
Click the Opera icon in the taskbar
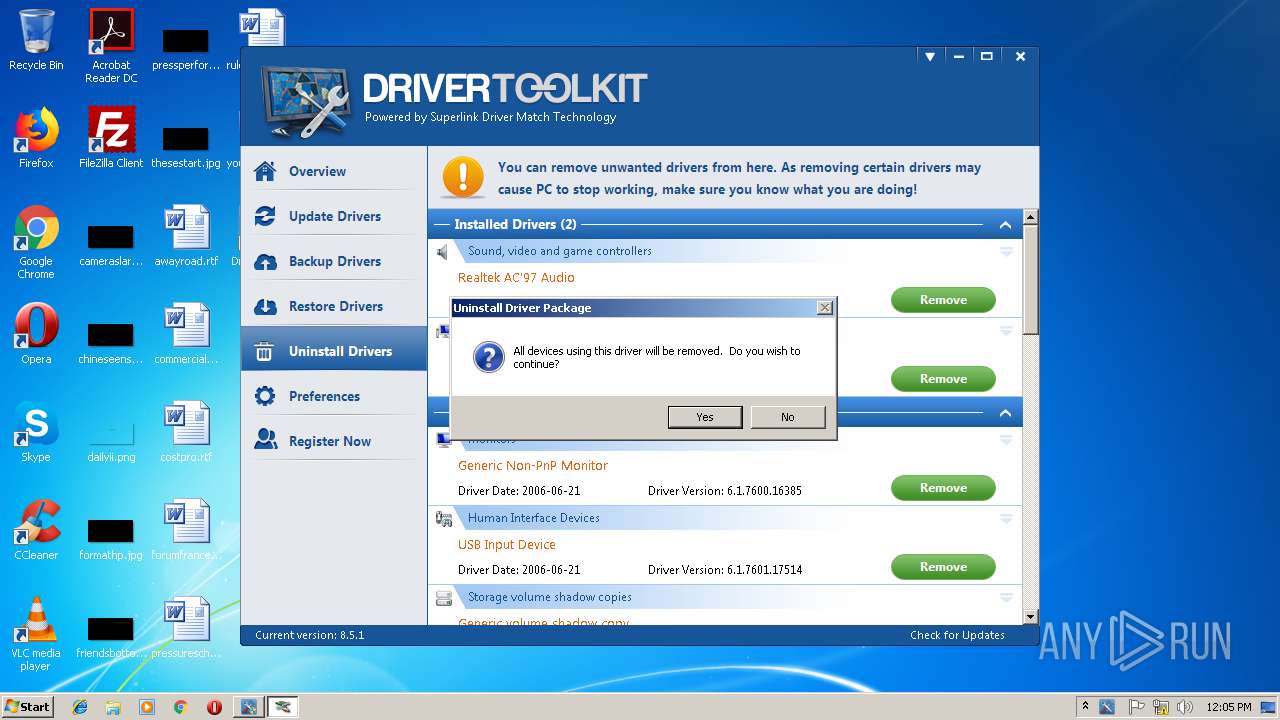214,707
